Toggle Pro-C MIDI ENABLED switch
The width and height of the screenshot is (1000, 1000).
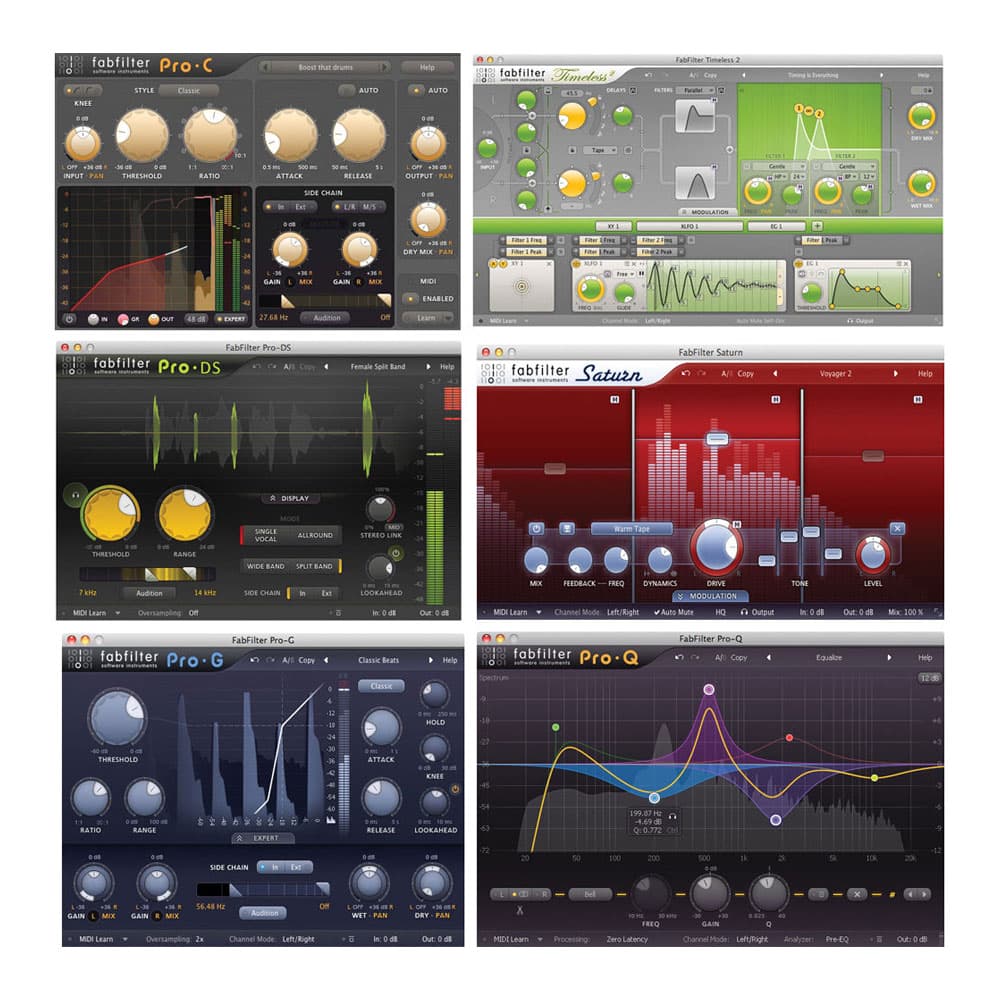coord(411,298)
